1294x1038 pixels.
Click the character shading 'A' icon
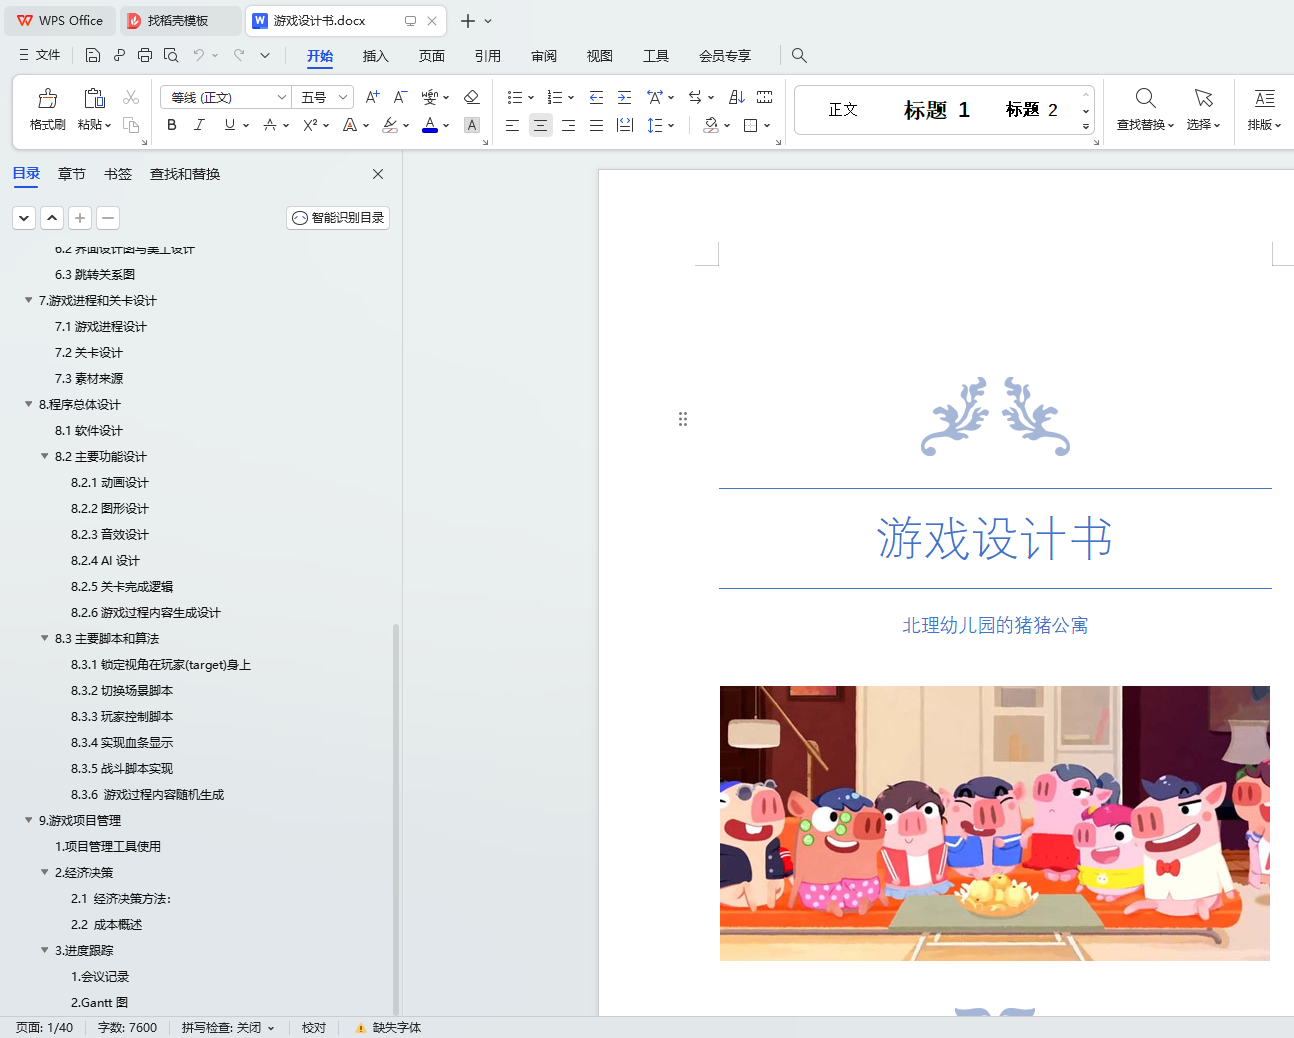pos(472,125)
